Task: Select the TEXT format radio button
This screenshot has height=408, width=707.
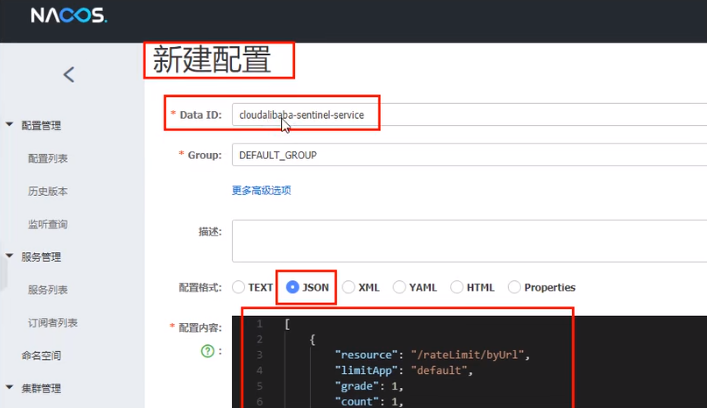Action: click(239, 287)
